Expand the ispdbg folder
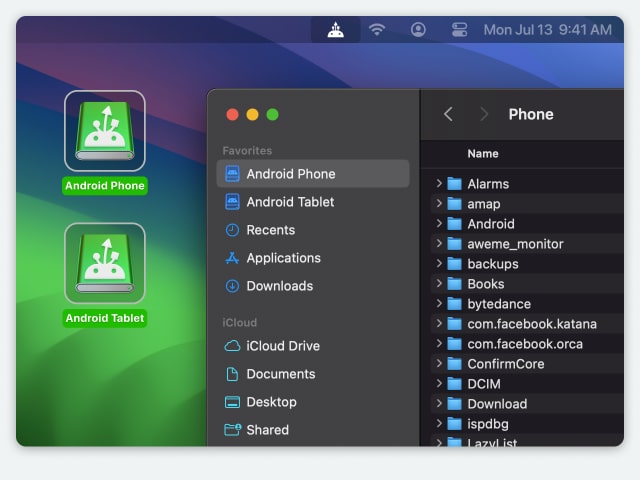This screenshot has width=640, height=480. click(x=439, y=423)
